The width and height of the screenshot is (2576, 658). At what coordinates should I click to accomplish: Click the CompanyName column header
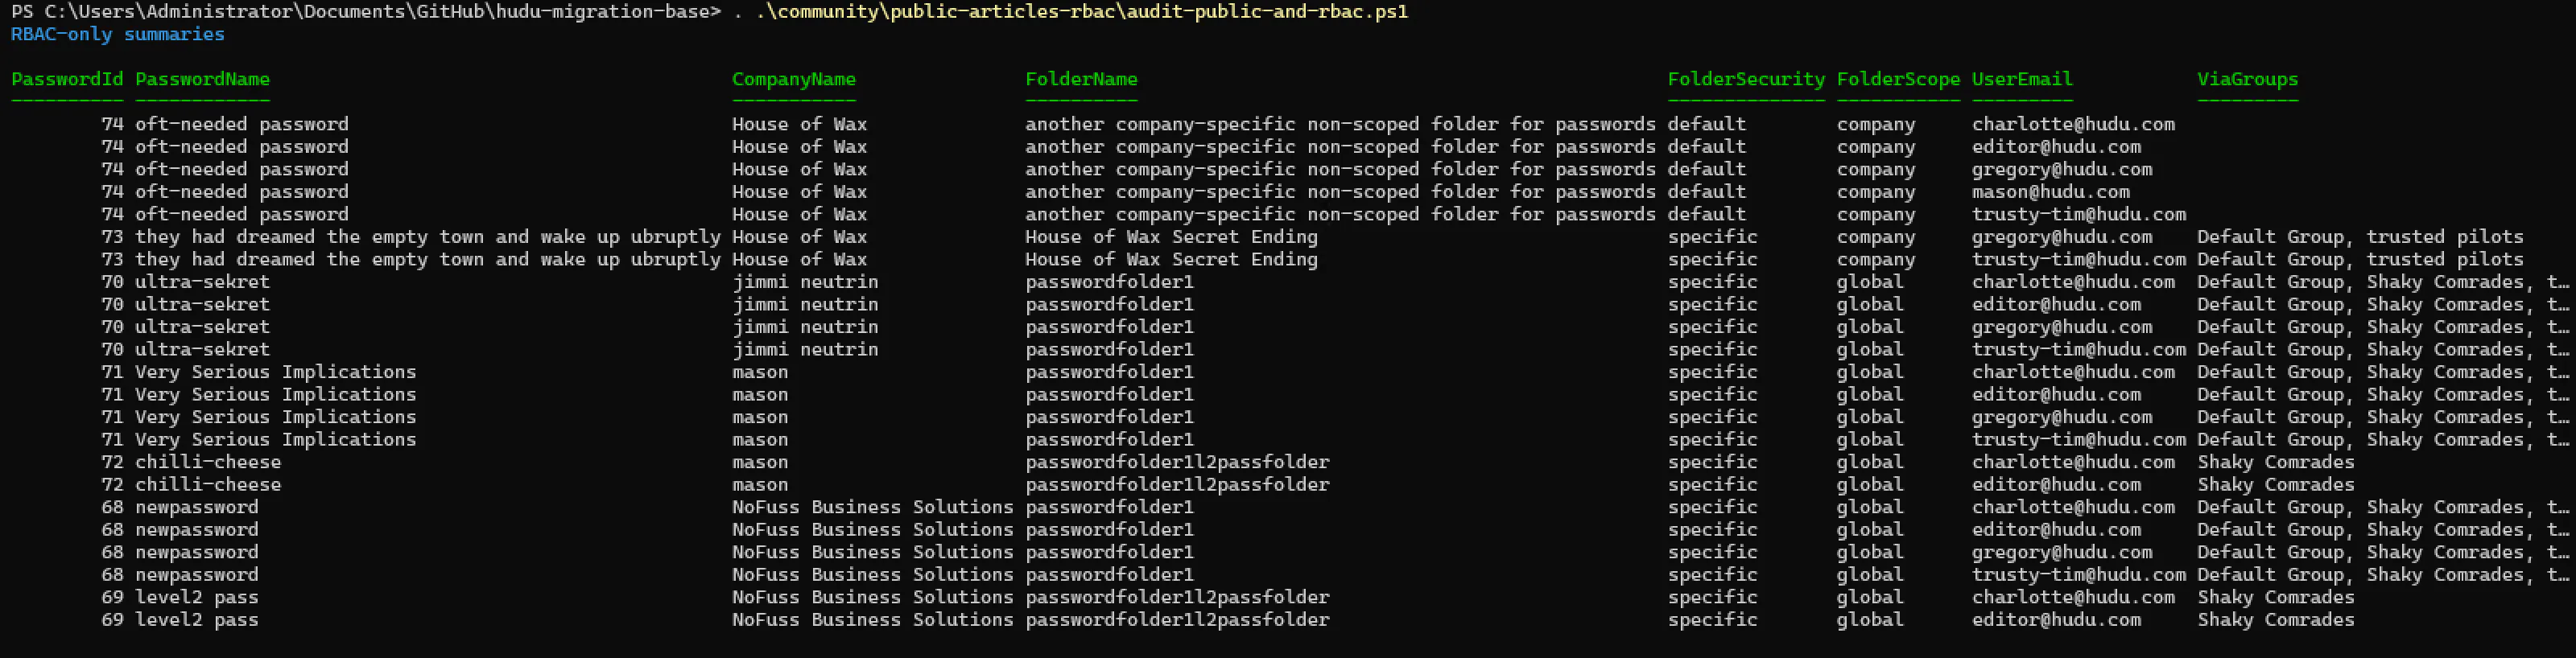pyautogui.click(x=793, y=79)
